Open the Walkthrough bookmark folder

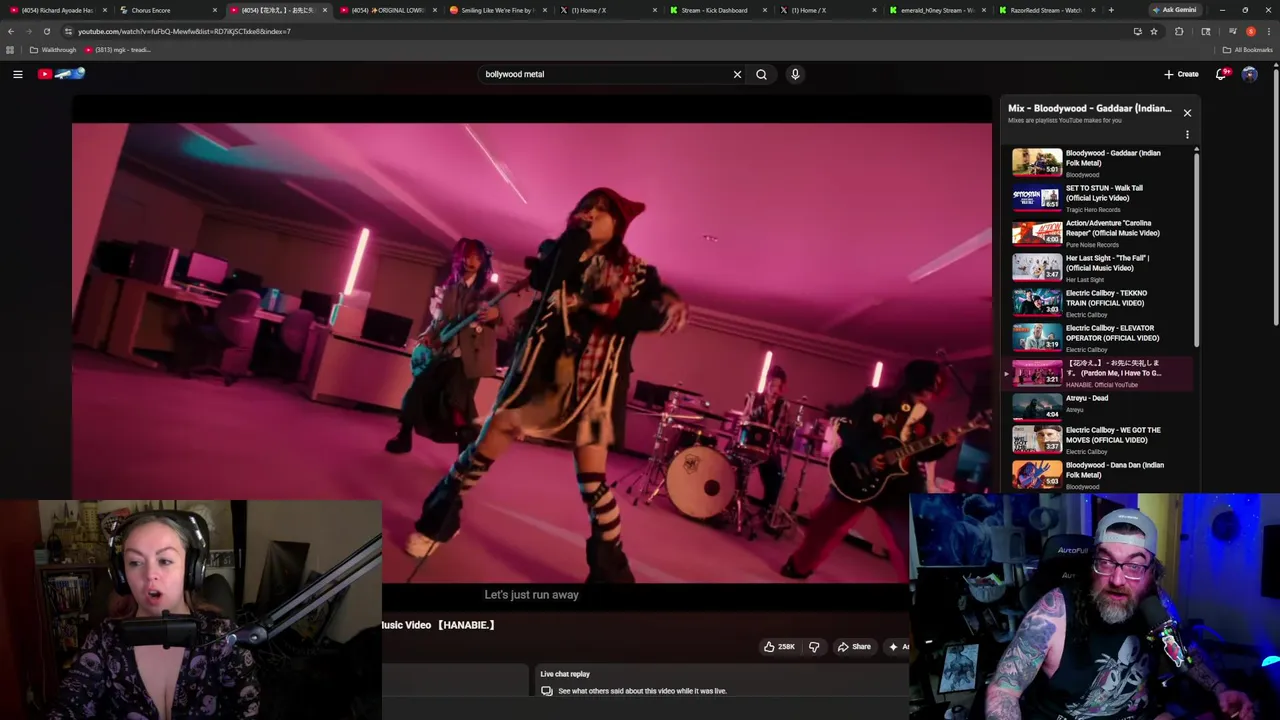pos(53,50)
